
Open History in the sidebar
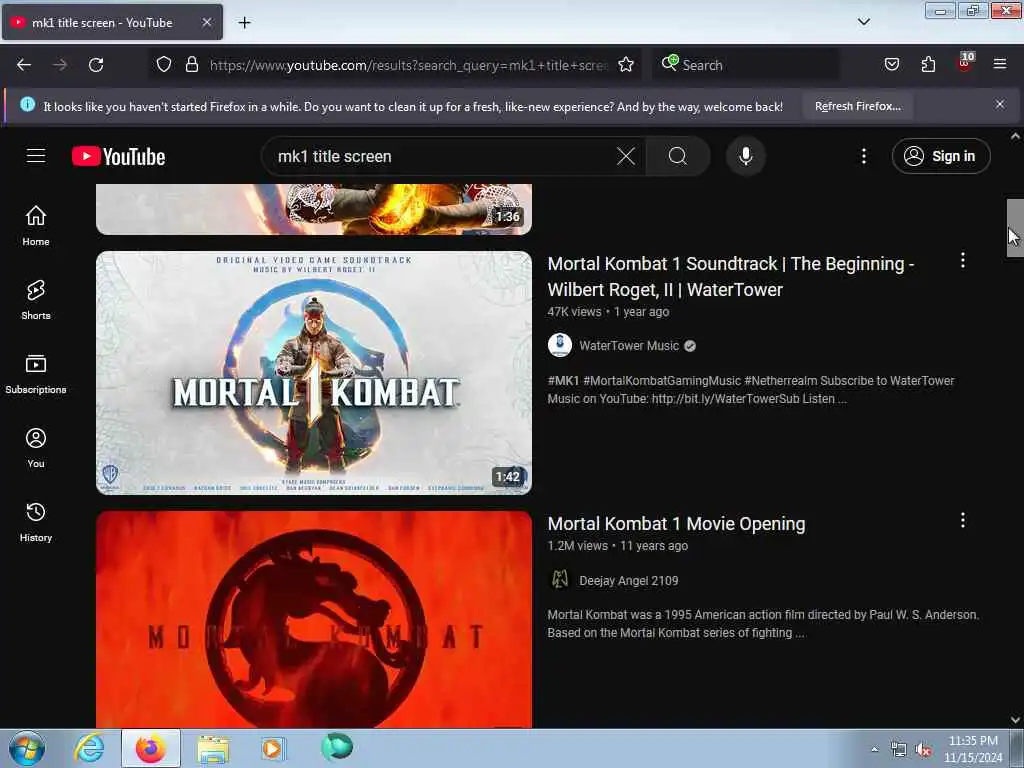[x=36, y=522]
